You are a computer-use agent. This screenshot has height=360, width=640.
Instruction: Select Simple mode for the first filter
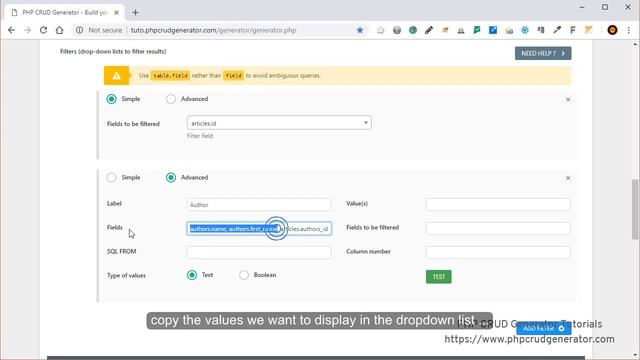pos(111,99)
